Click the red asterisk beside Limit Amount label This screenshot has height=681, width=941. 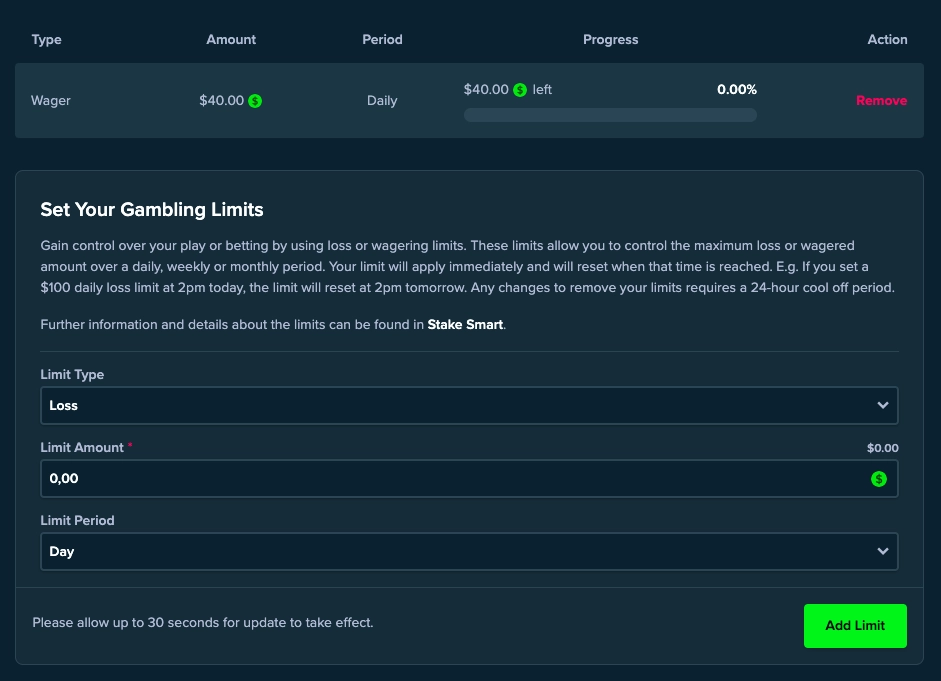(x=129, y=447)
